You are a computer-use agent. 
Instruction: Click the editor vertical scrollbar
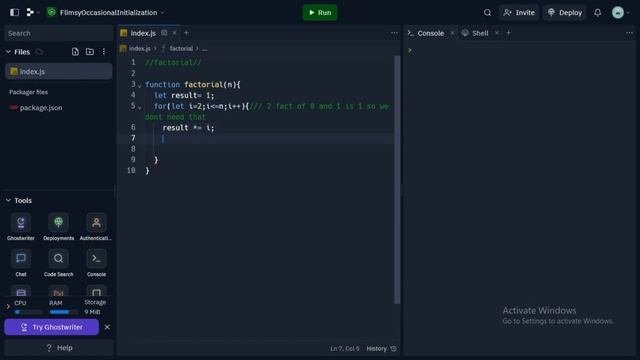pos(397,180)
